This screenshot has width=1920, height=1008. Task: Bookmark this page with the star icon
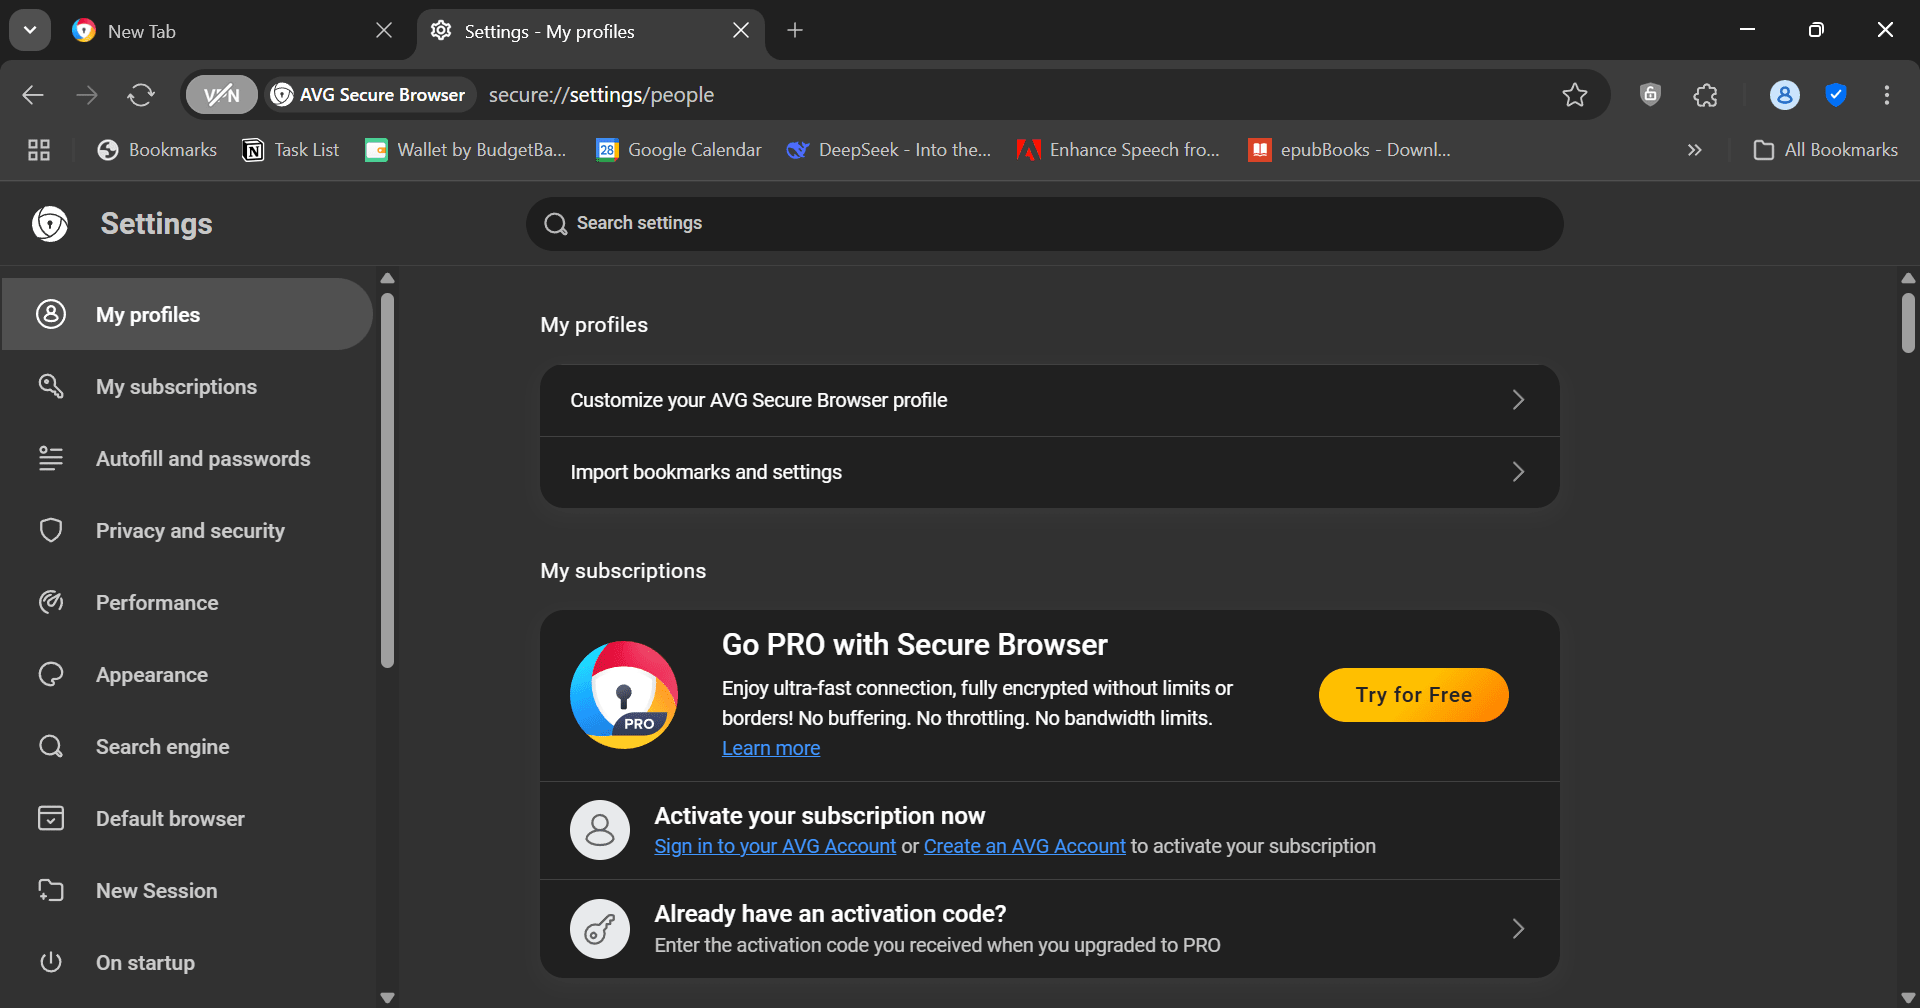click(x=1575, y=95)
